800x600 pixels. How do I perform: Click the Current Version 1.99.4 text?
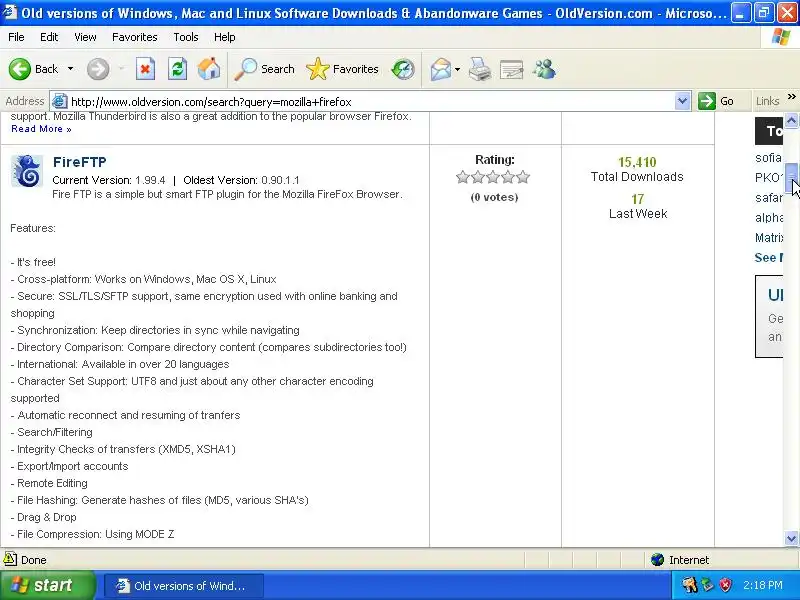click(x=109, y=180)
